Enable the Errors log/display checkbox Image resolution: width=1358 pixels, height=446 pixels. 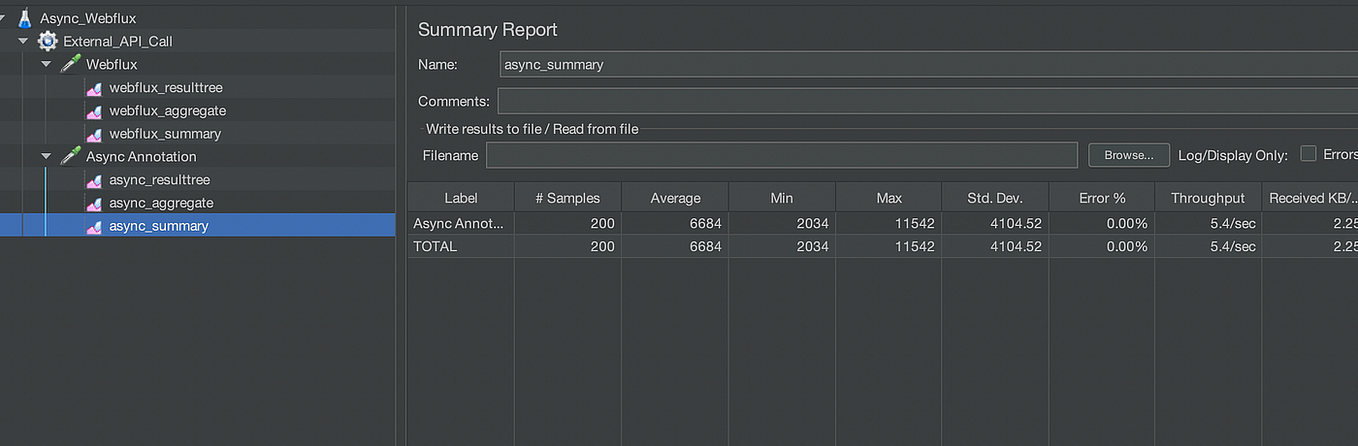click(1308, 154)
